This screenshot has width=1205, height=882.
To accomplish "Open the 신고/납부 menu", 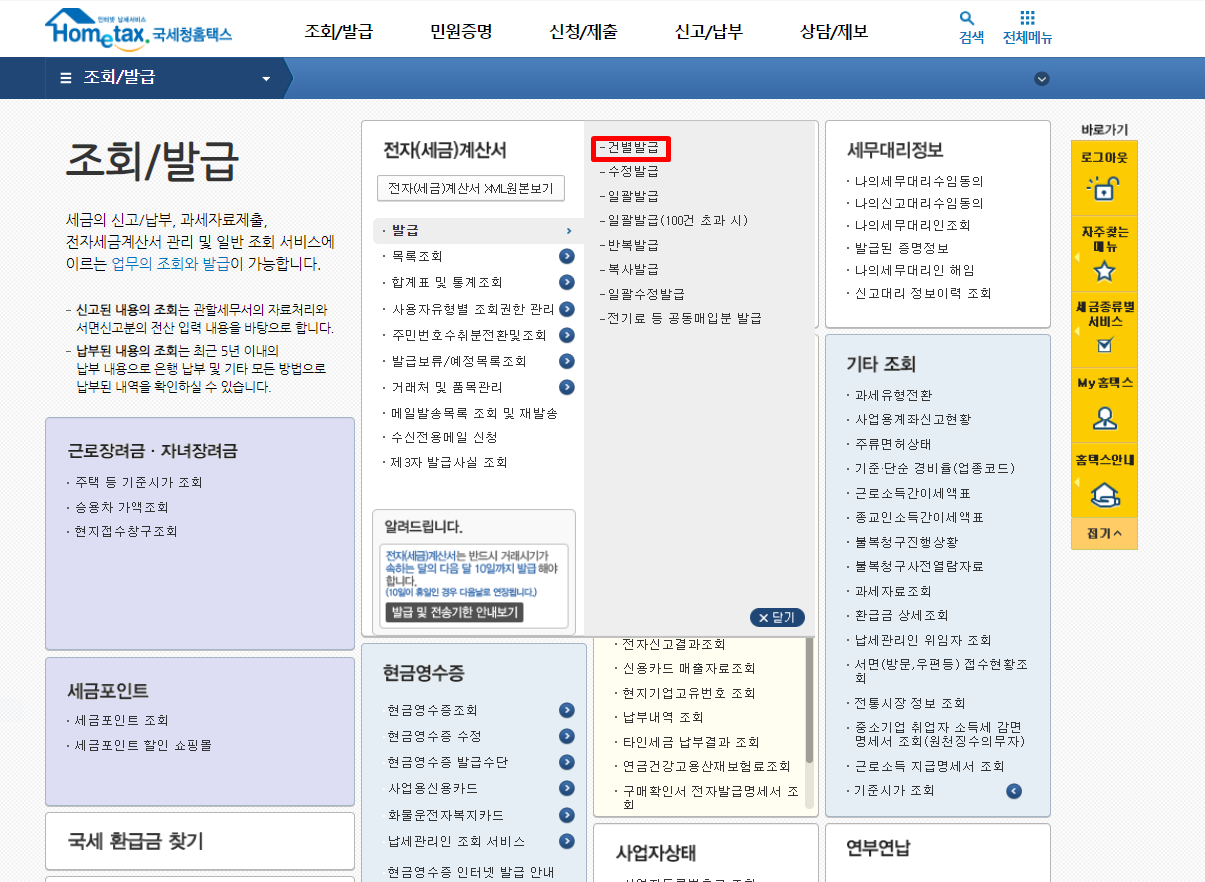I will tap(708, 31).
